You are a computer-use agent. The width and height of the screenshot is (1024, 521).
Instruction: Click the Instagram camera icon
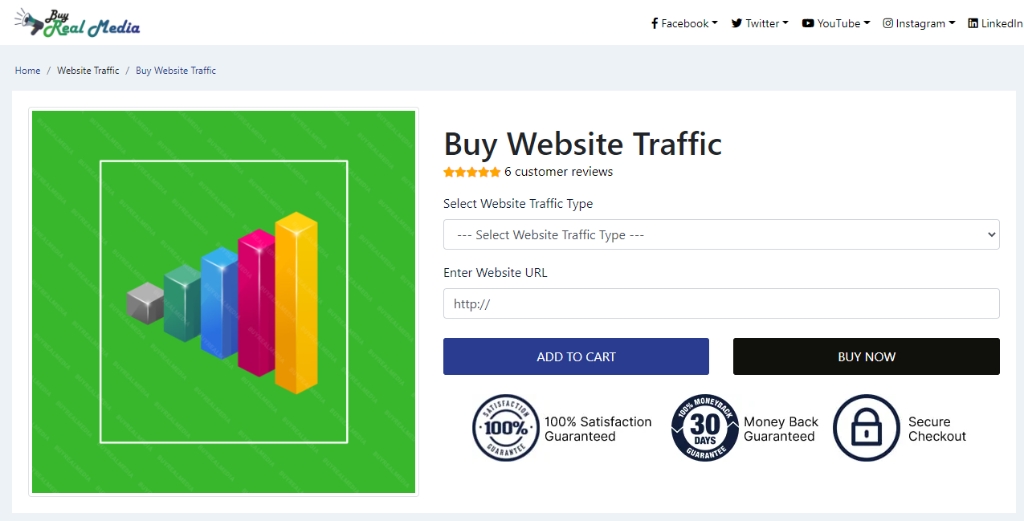888,23
